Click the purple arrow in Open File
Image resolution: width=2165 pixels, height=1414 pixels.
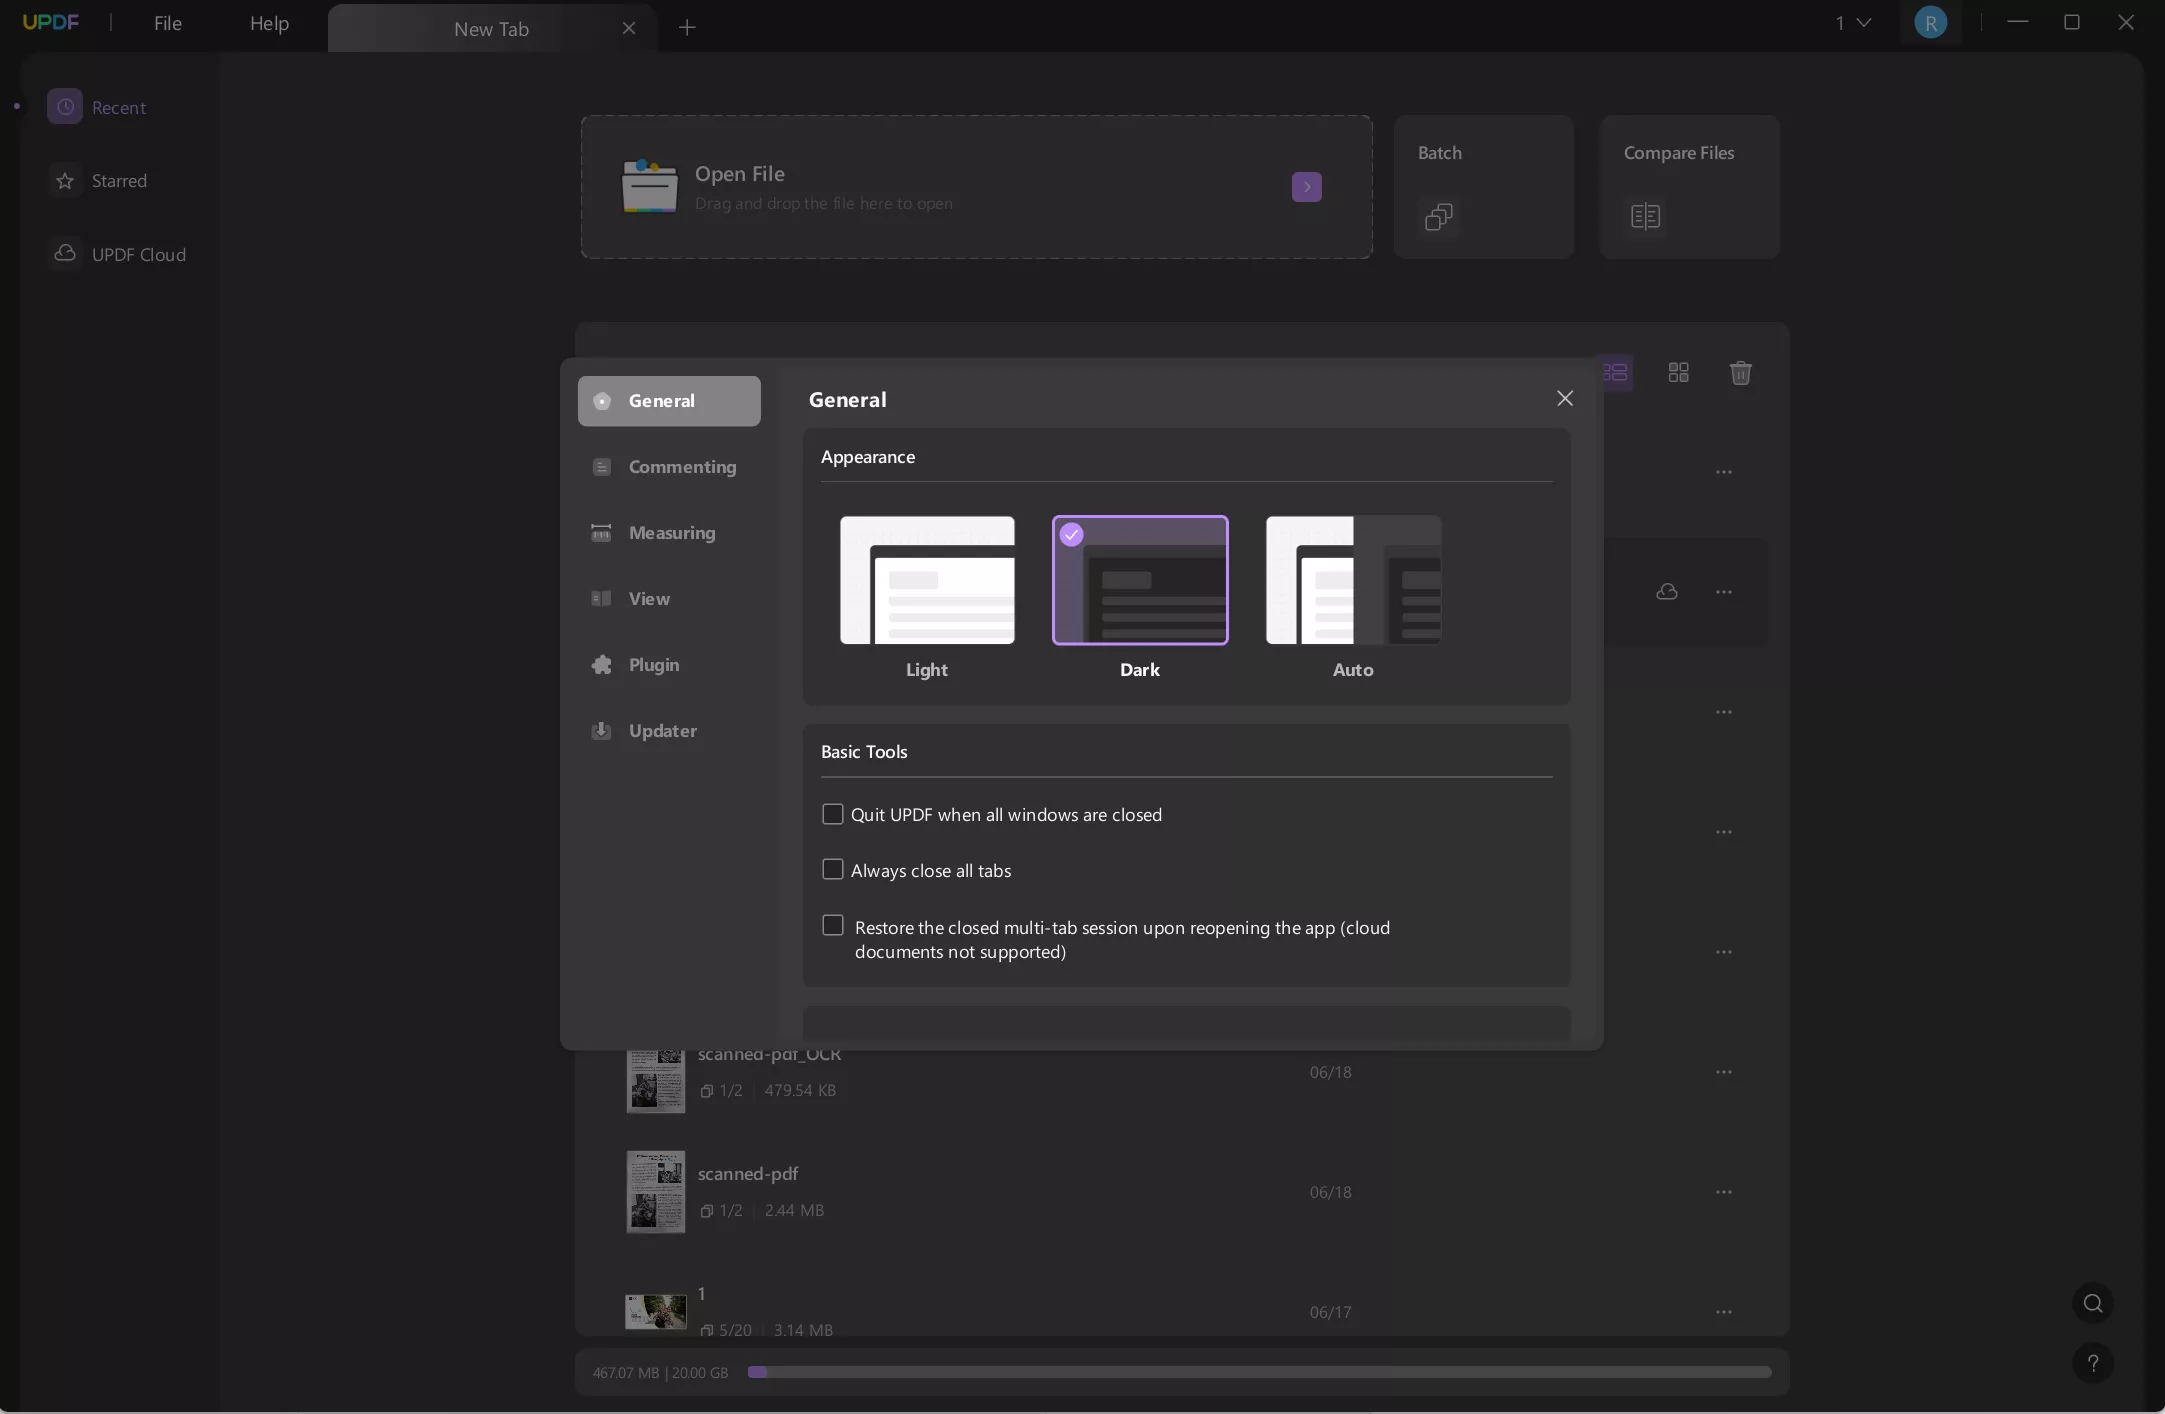tap(1306, 187)
